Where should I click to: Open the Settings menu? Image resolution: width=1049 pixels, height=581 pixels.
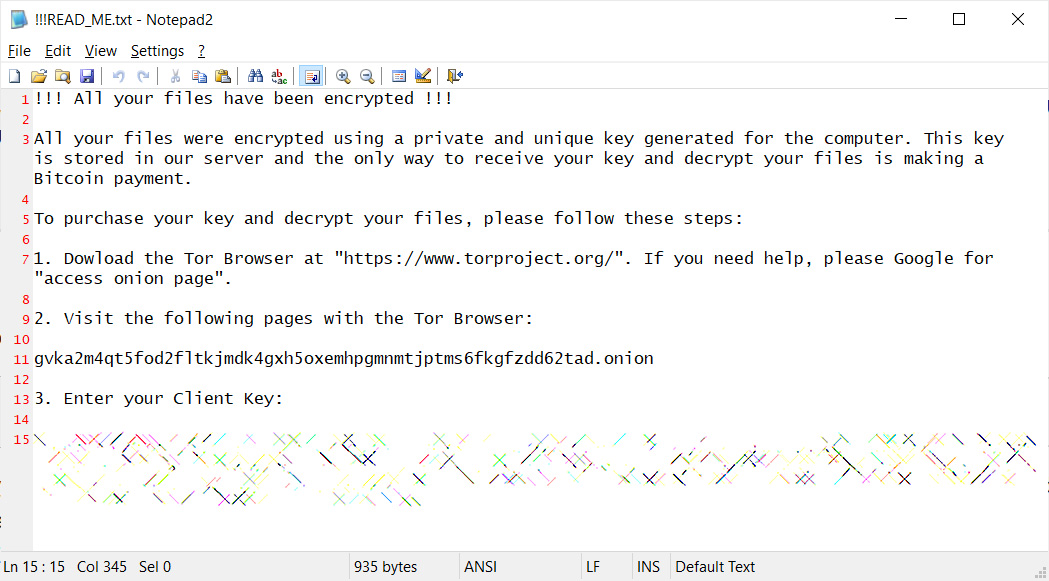(x=157, y=50)
